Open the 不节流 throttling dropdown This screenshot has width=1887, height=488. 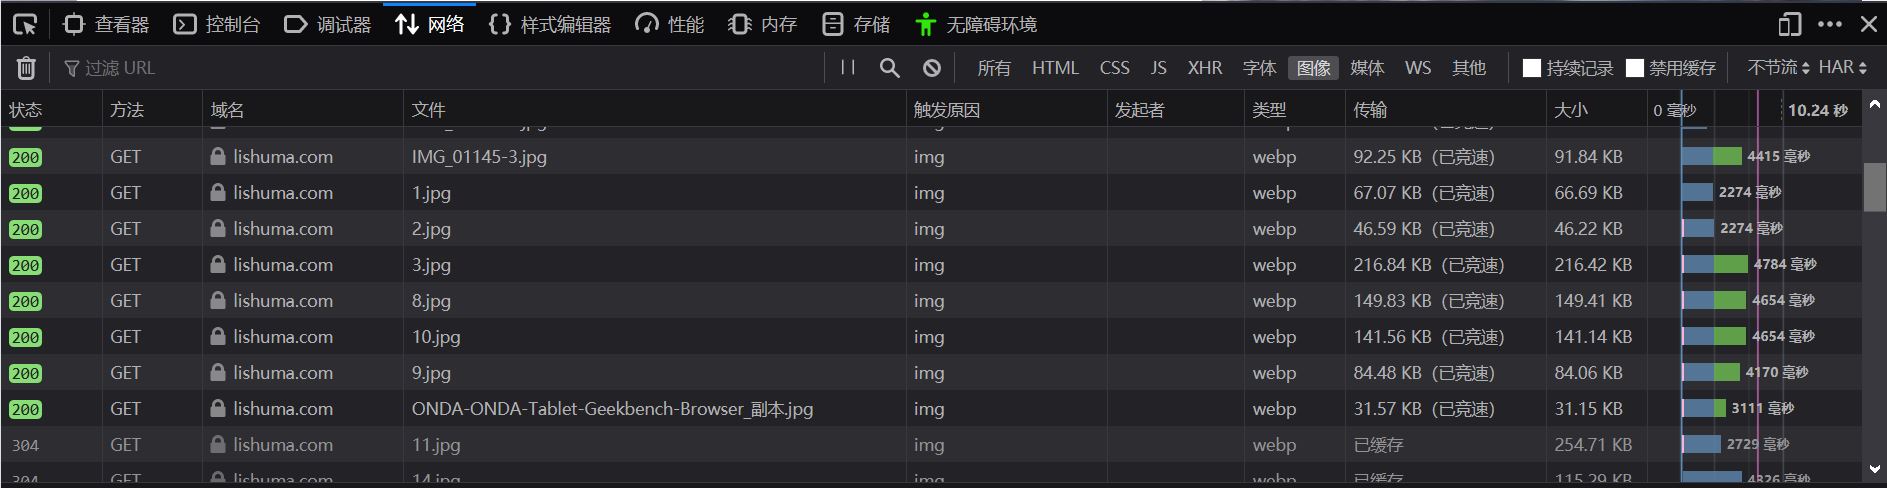(x=1778, y=68)
